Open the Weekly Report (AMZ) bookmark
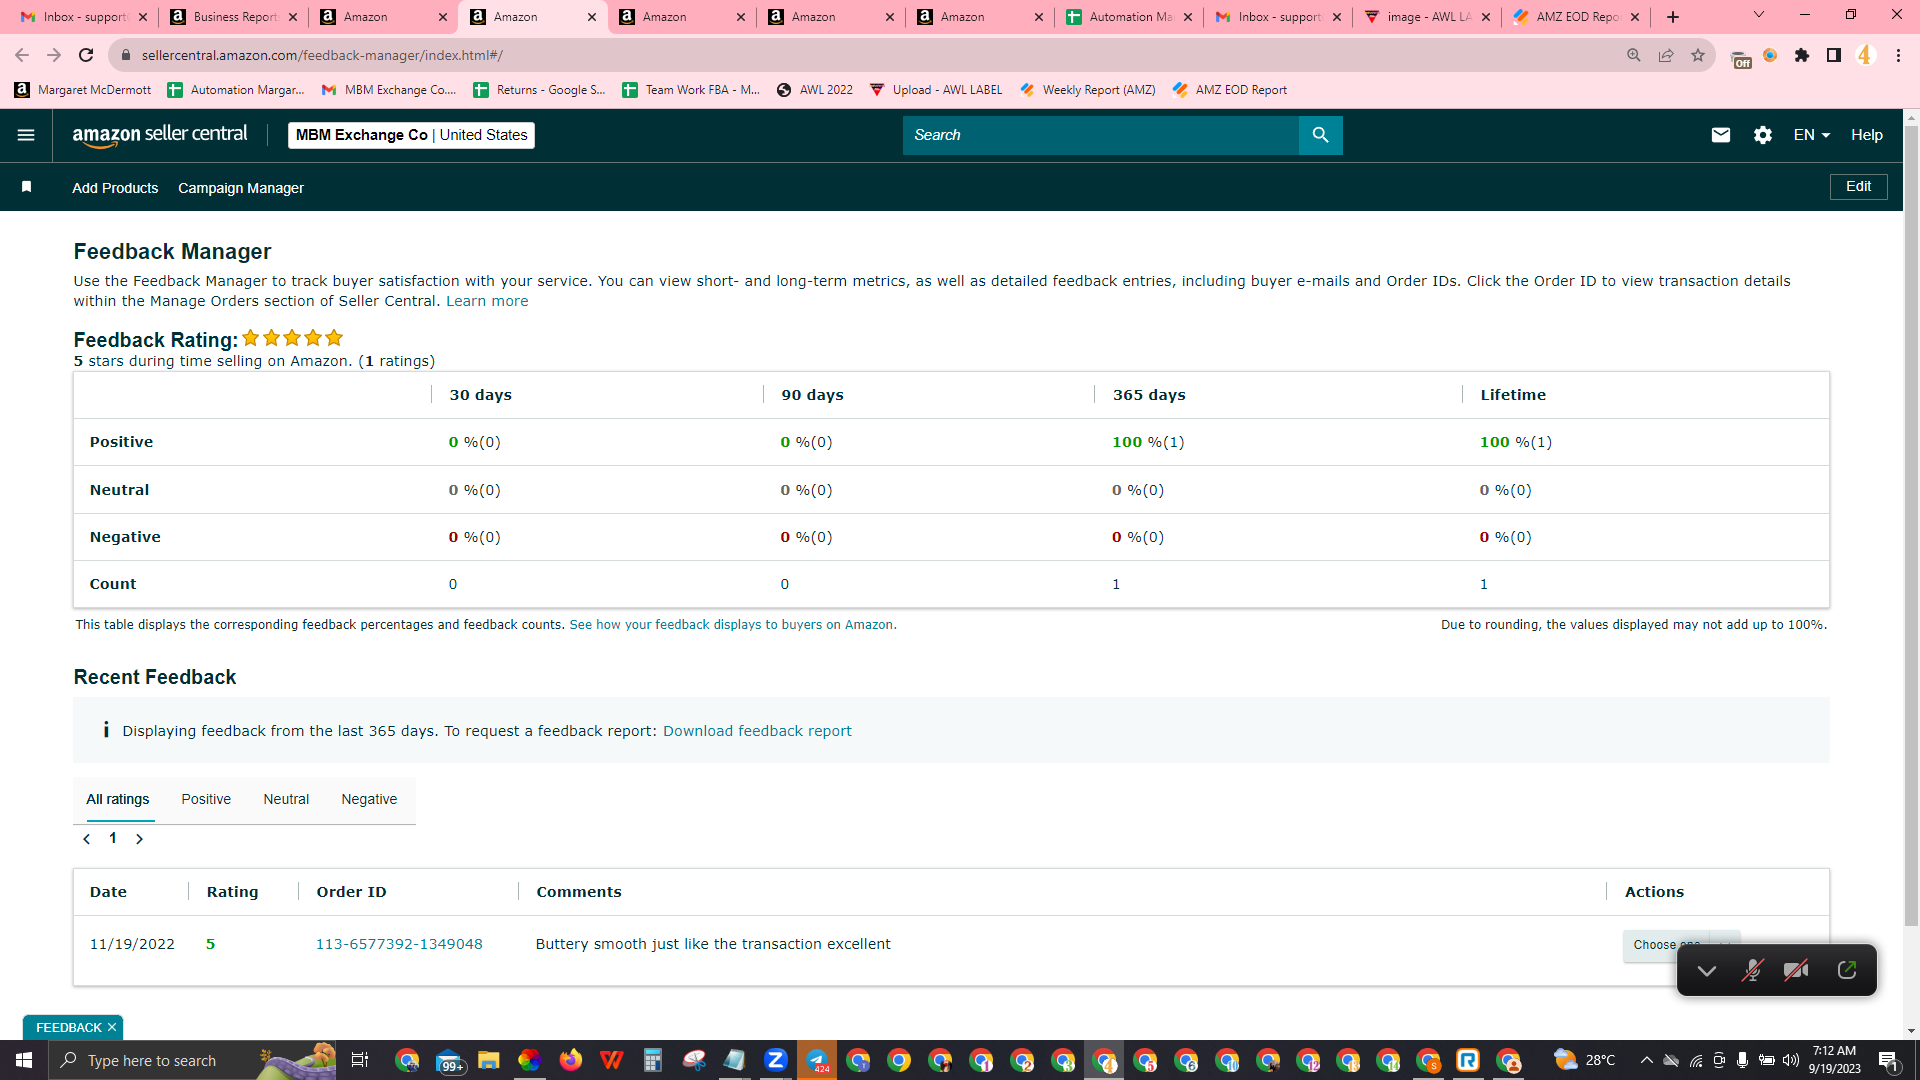 1088,90
